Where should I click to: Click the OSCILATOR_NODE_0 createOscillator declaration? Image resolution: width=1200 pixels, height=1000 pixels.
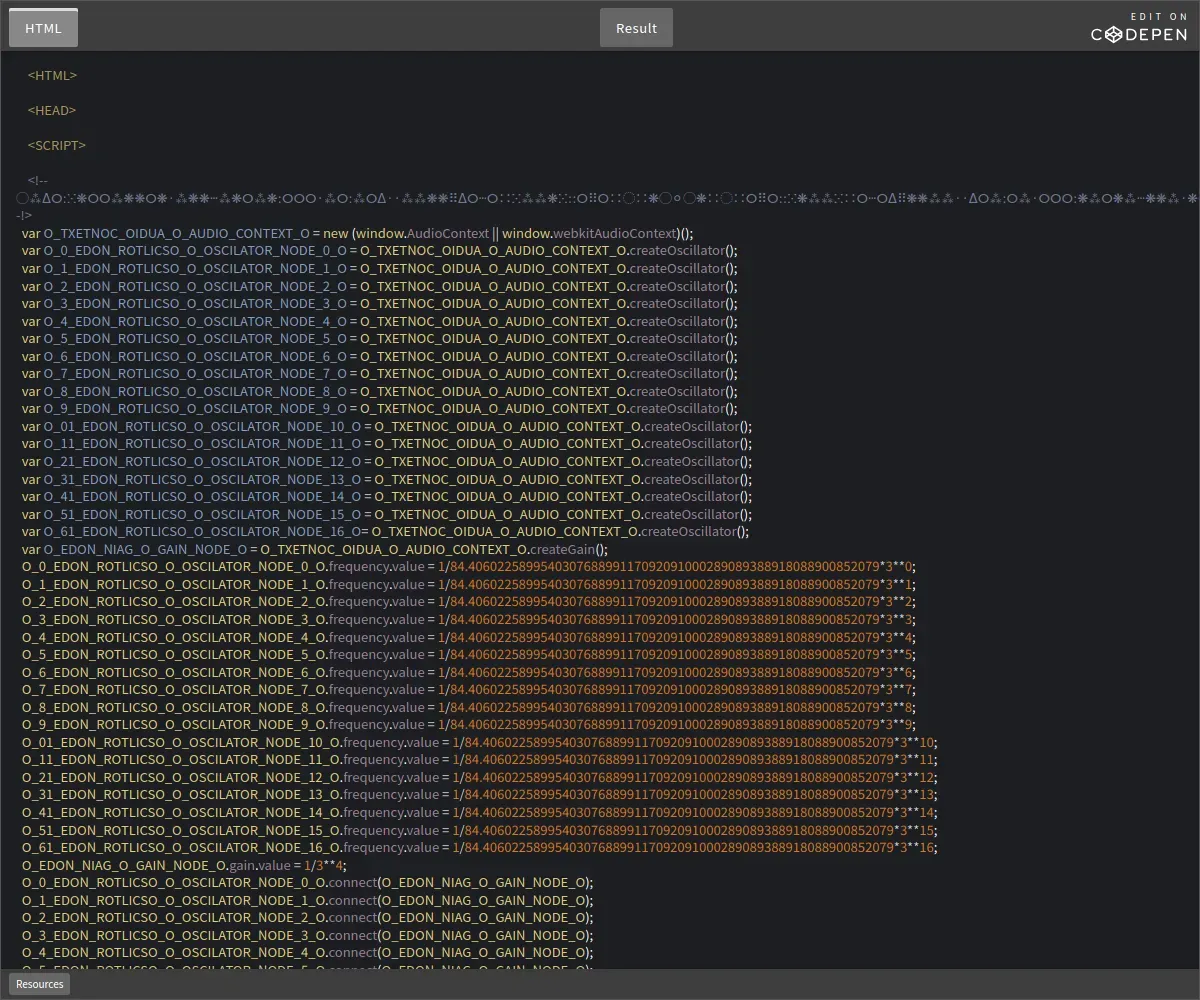(x=380, y=251)
